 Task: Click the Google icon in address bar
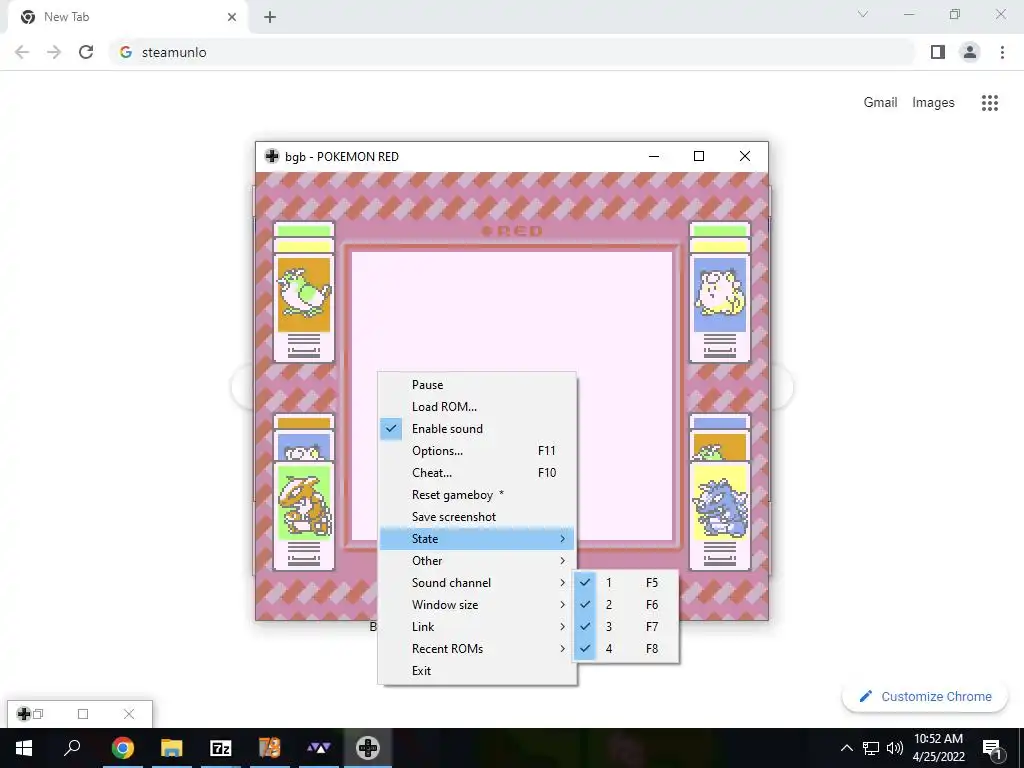(x=126, y=52)
